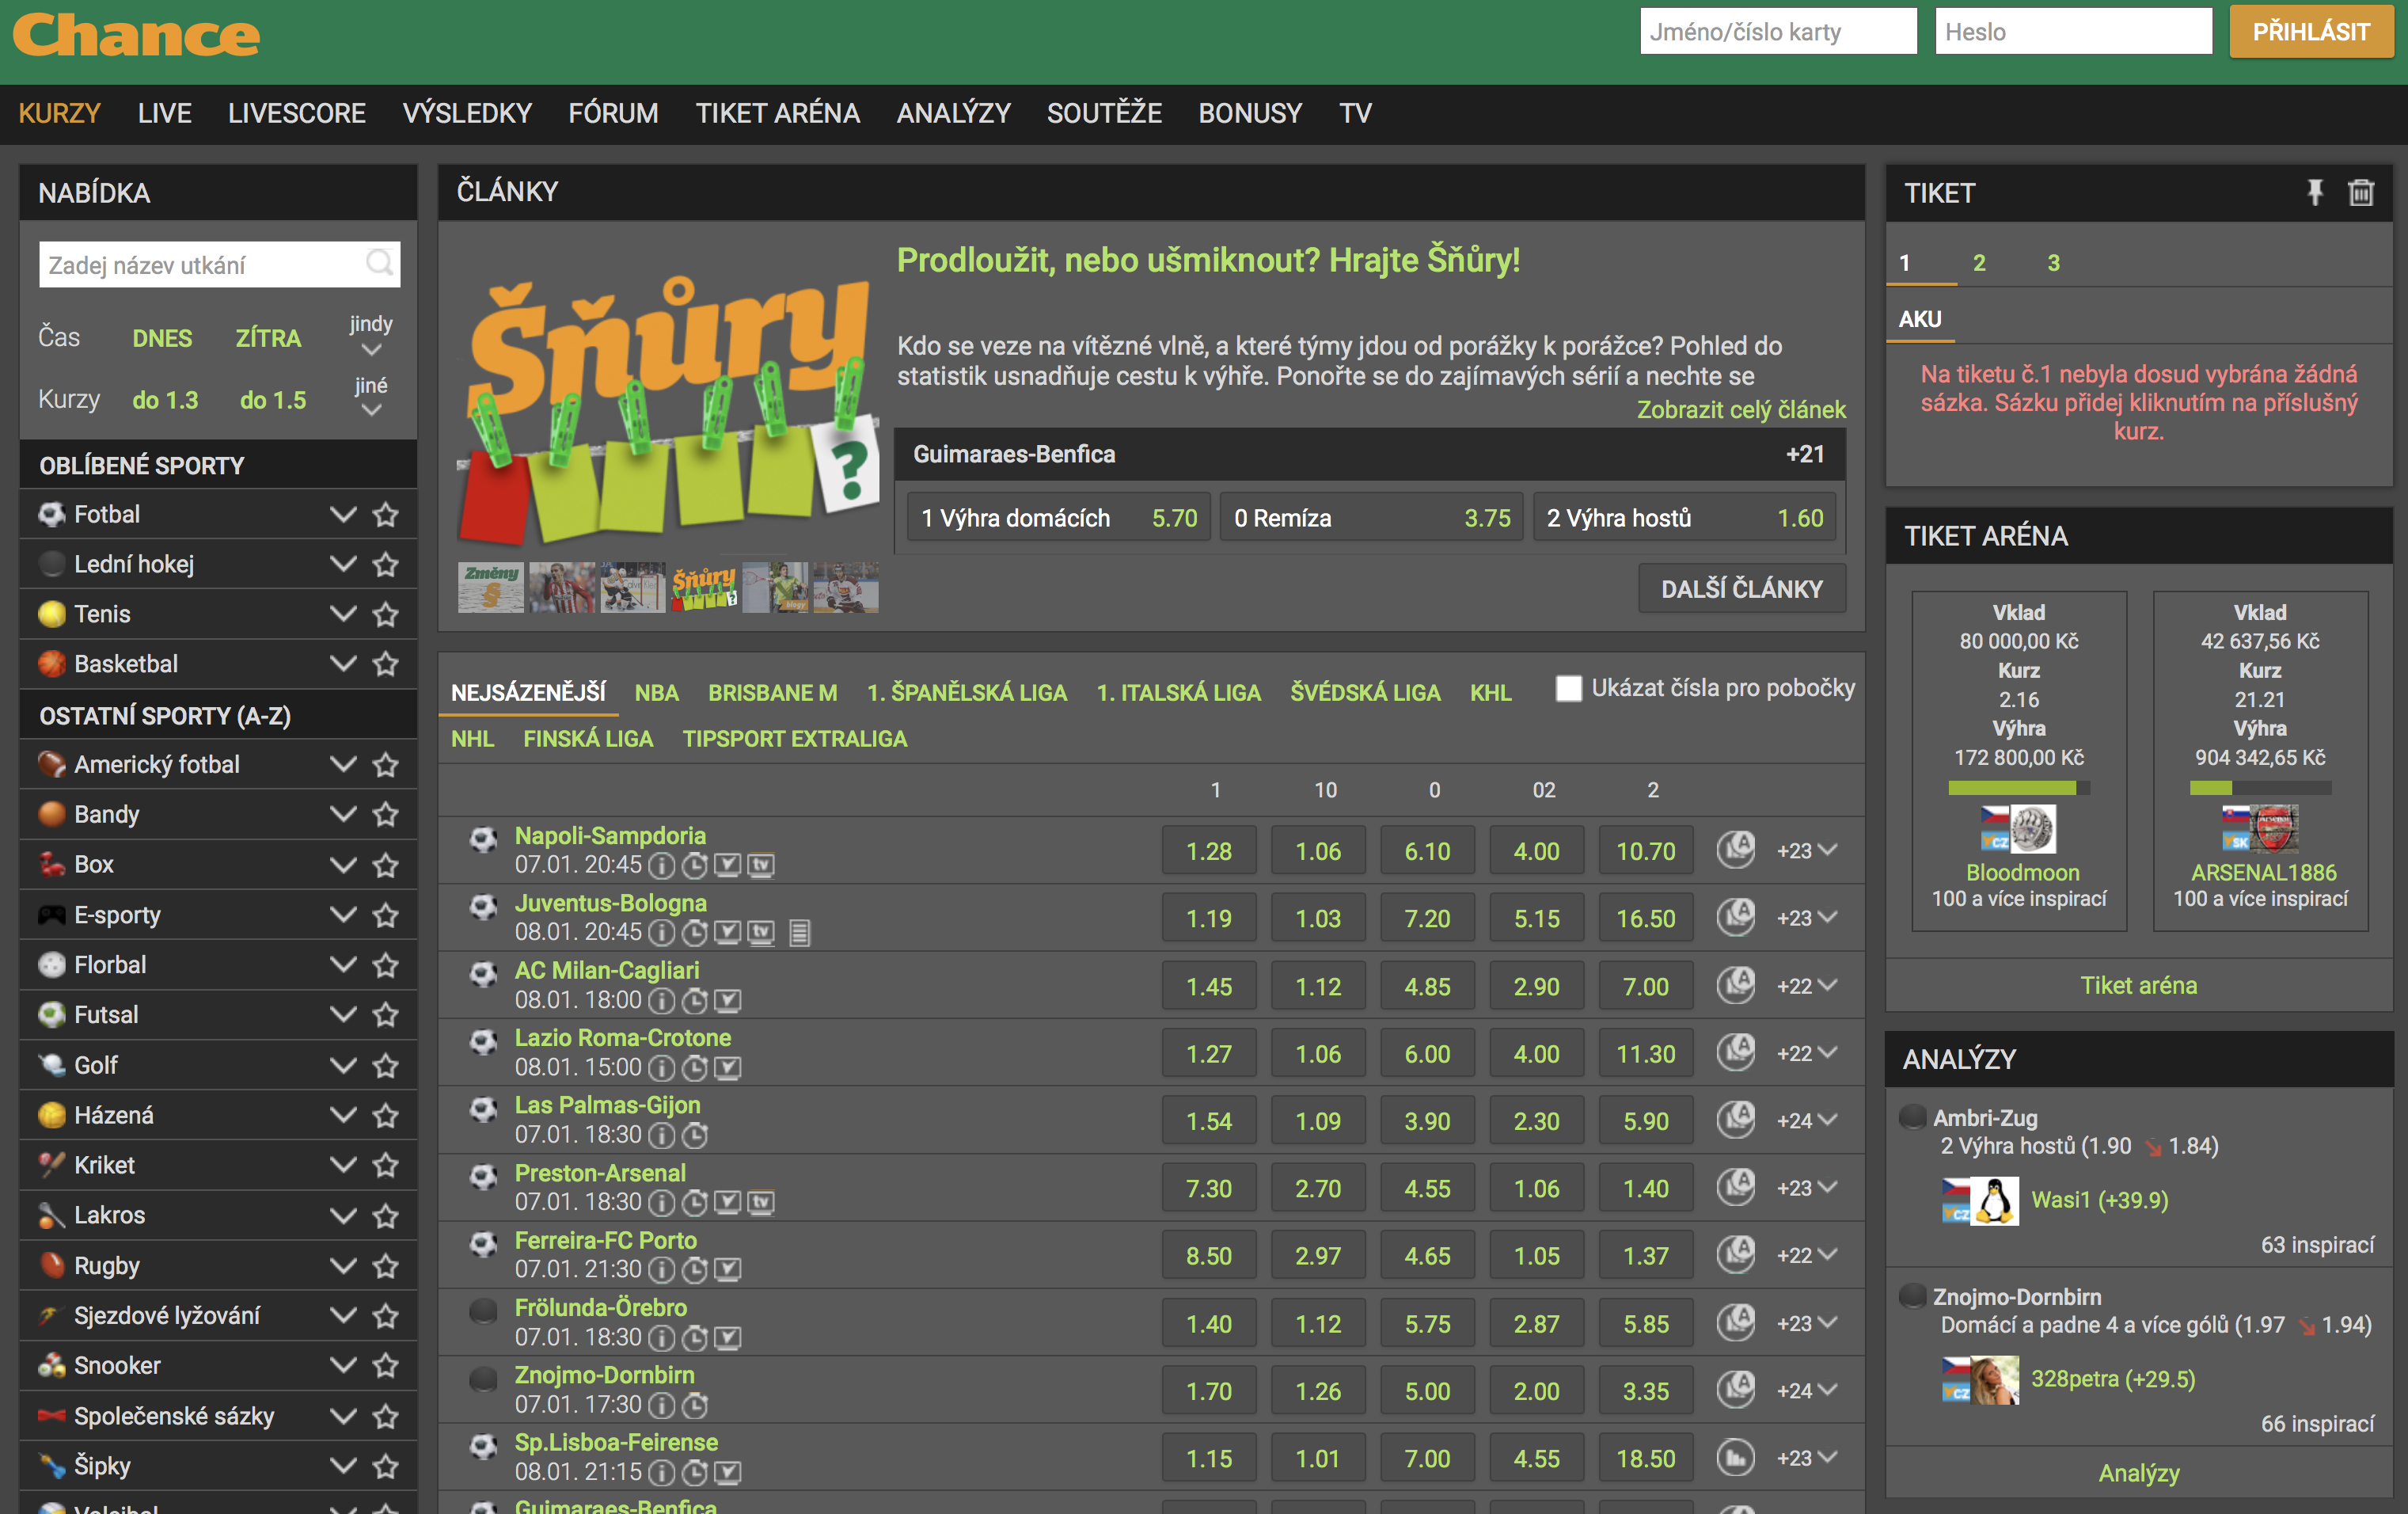Click TV icon in Preston-Arsenal row
This screenshot has width=2408, height=1514.
762,1202
